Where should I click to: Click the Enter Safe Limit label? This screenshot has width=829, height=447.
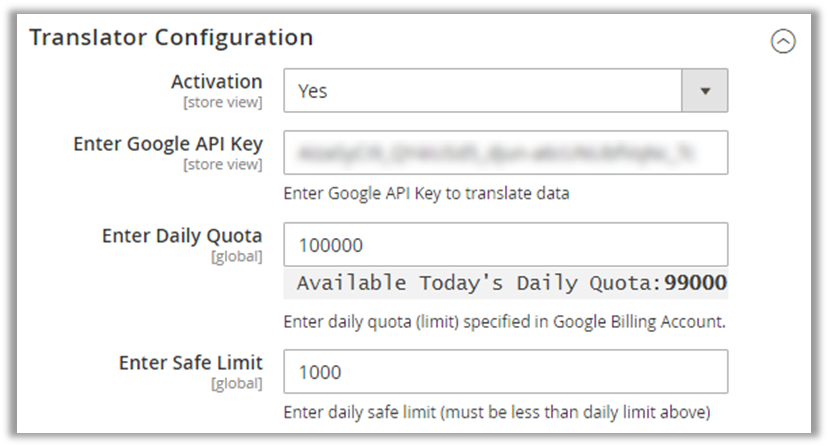click(x=190, y=363)
